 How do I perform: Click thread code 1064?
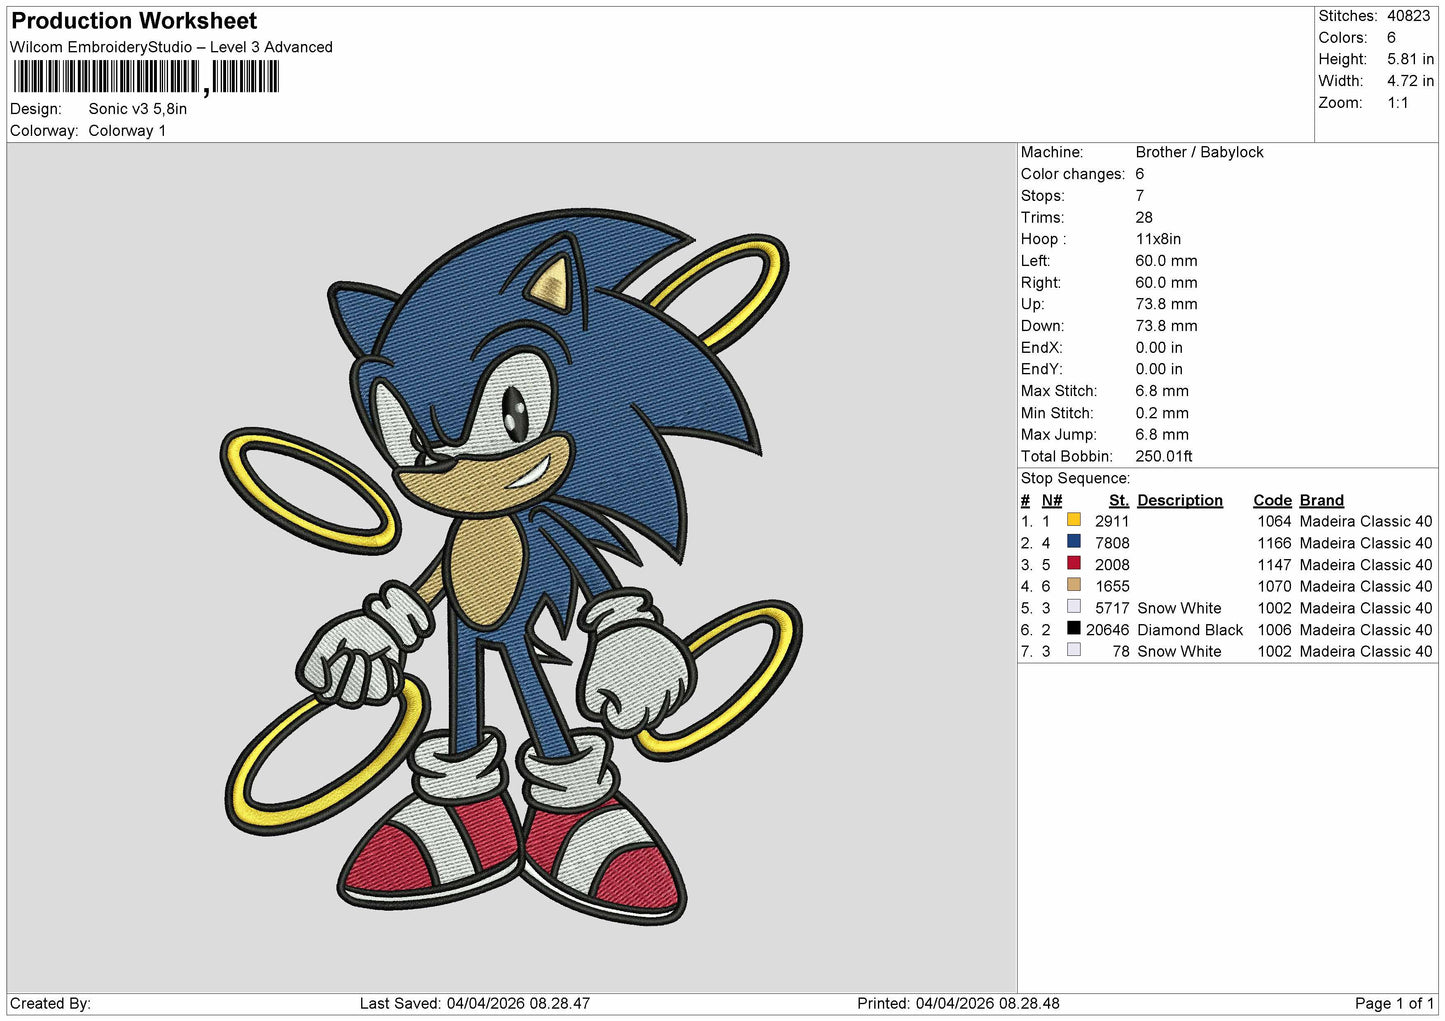pos(1274,521)
